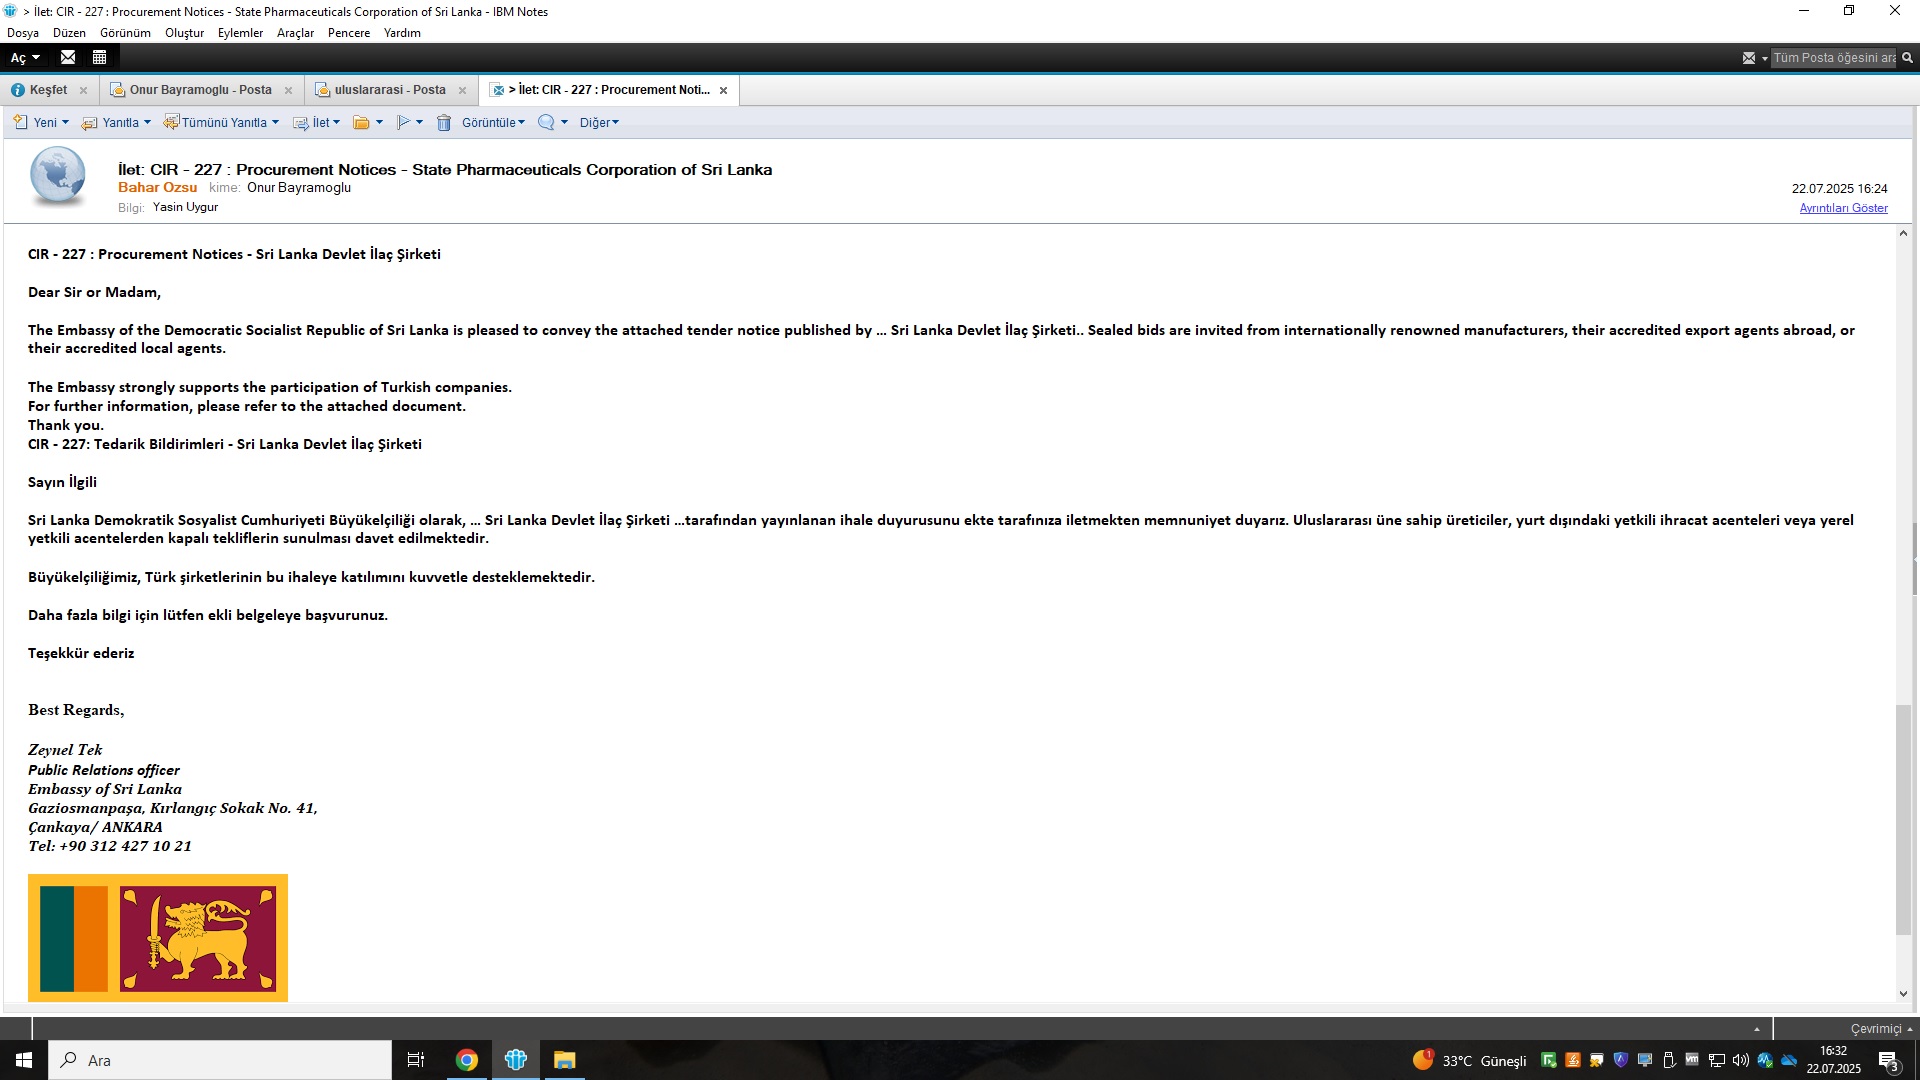Open File Explorer from the taskbar
1920x1080 pixels.
coord(565,1060)
